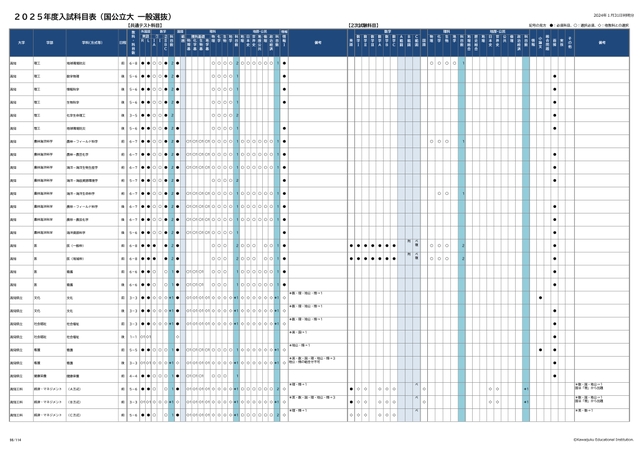
Task: Select the 医（地域枠） department cell
Action: 76,257
